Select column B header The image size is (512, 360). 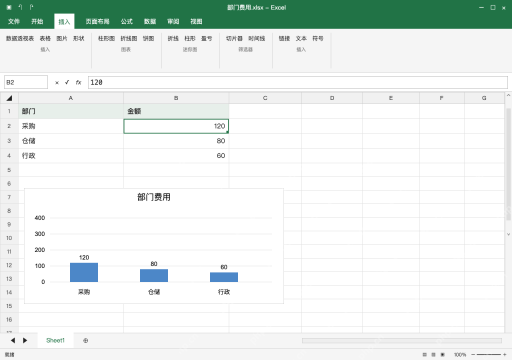click(176, 98)
